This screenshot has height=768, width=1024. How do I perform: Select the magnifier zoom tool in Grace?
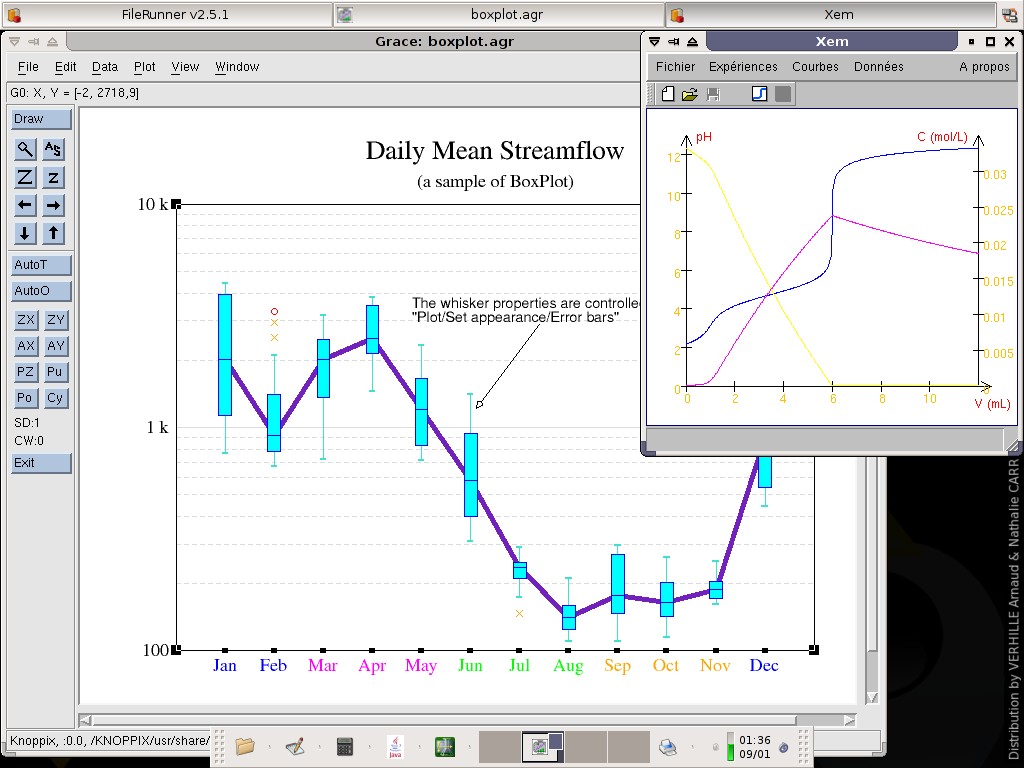point(25,149)
